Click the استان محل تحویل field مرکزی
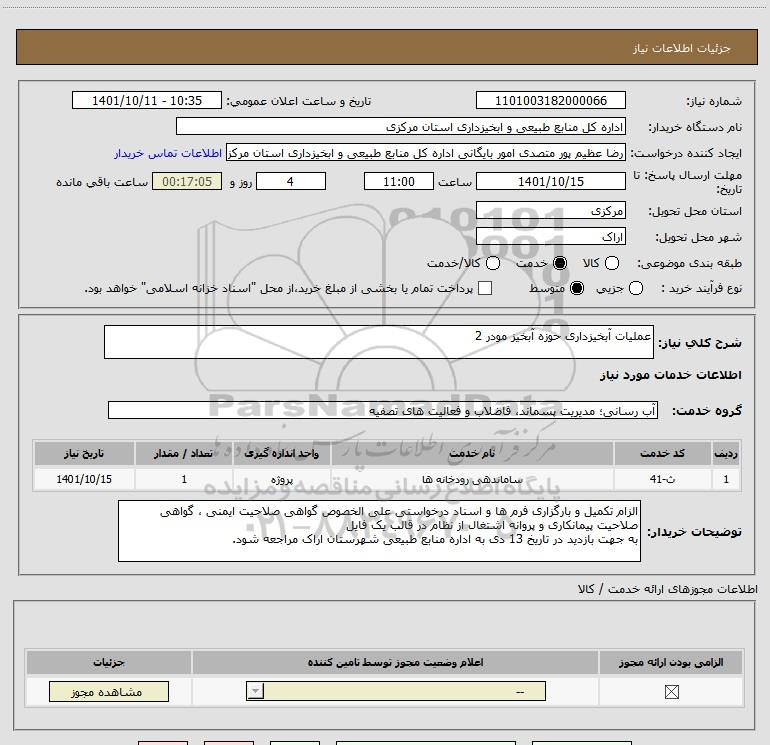 (x=550, y=210)
